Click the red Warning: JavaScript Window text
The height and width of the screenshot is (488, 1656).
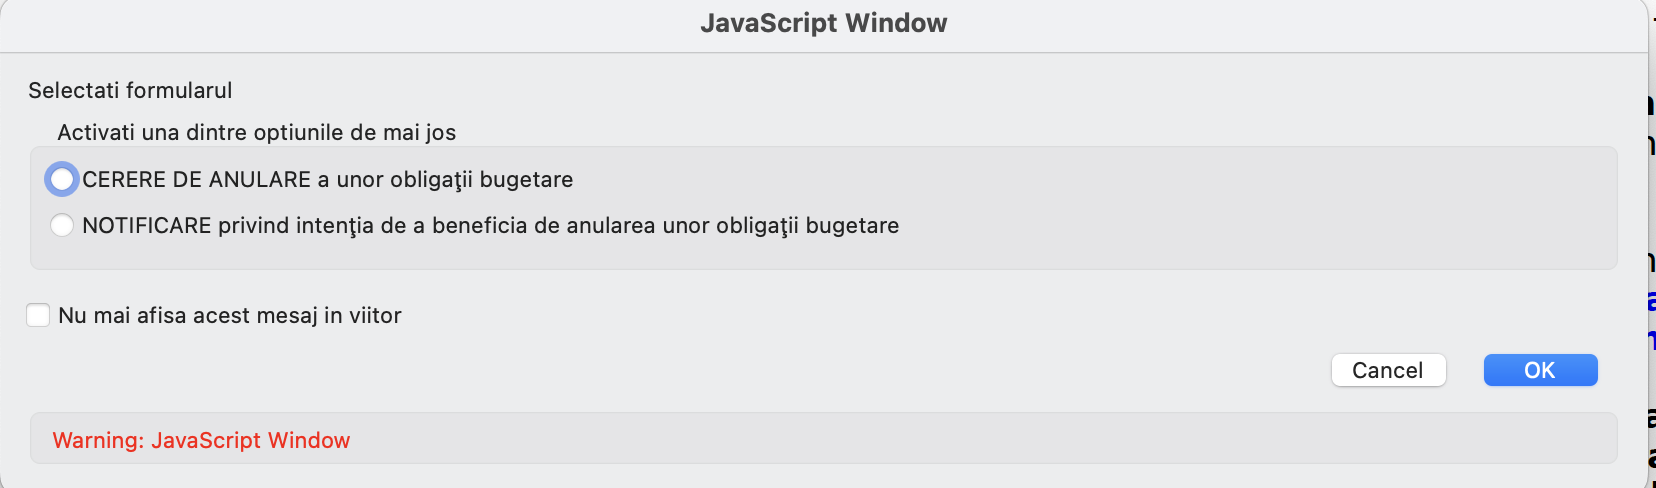201,441
